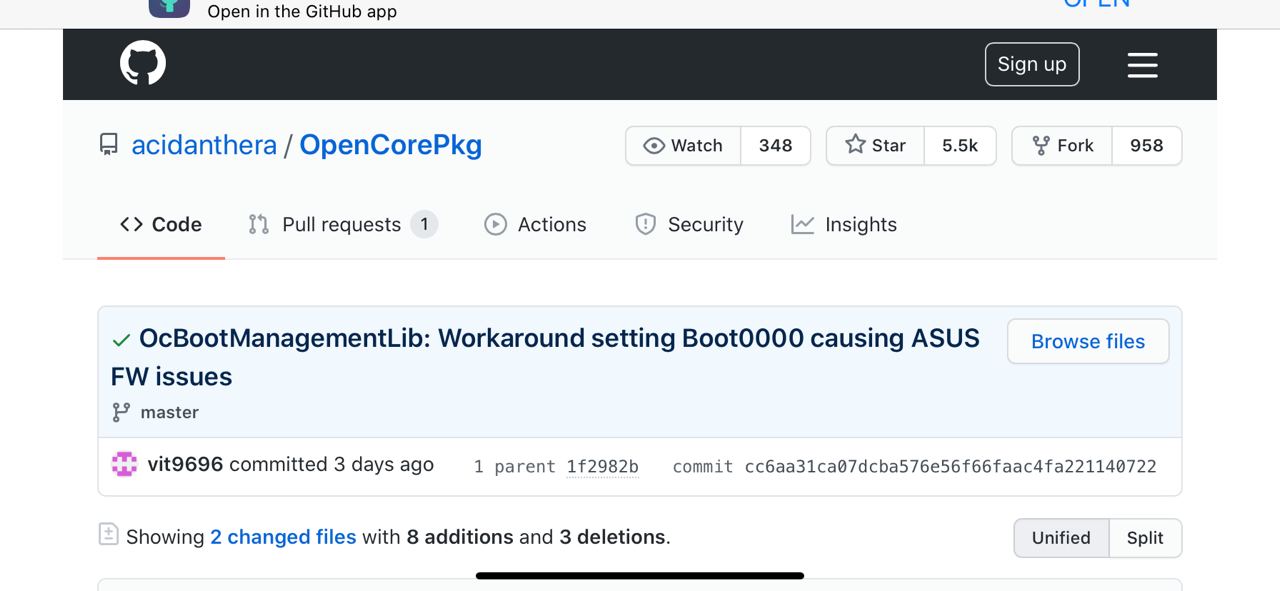This screenshot has height=591, width=1280.
Task: View the 958 forks count
Action: [x=1147, y=146]
